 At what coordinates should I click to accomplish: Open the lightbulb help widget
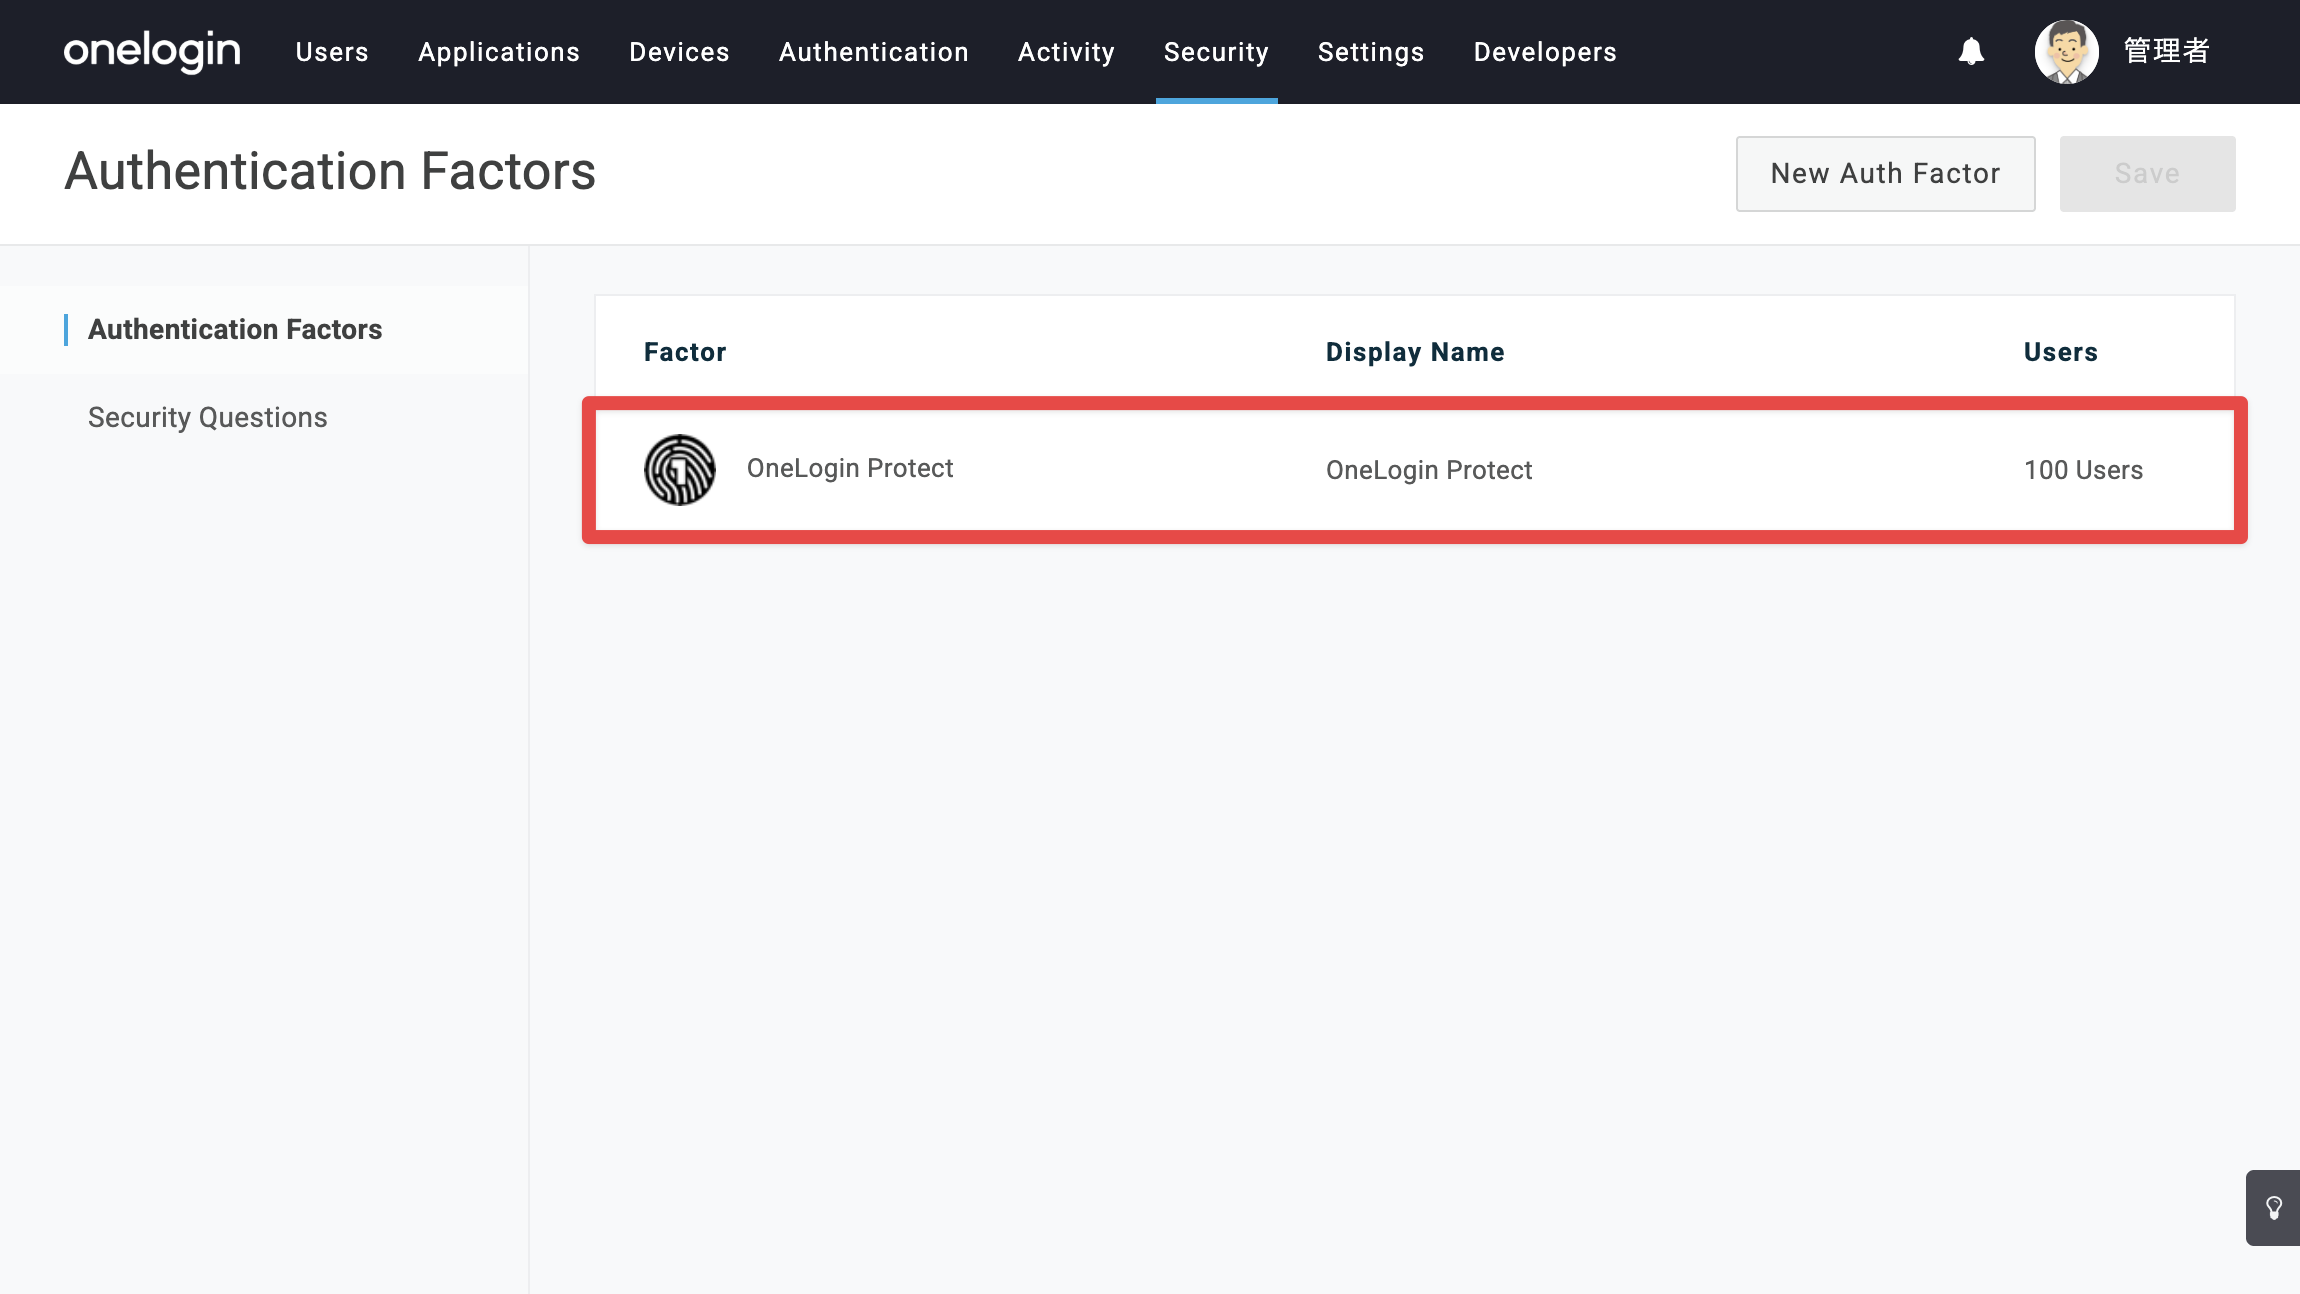point(2274,1208)
